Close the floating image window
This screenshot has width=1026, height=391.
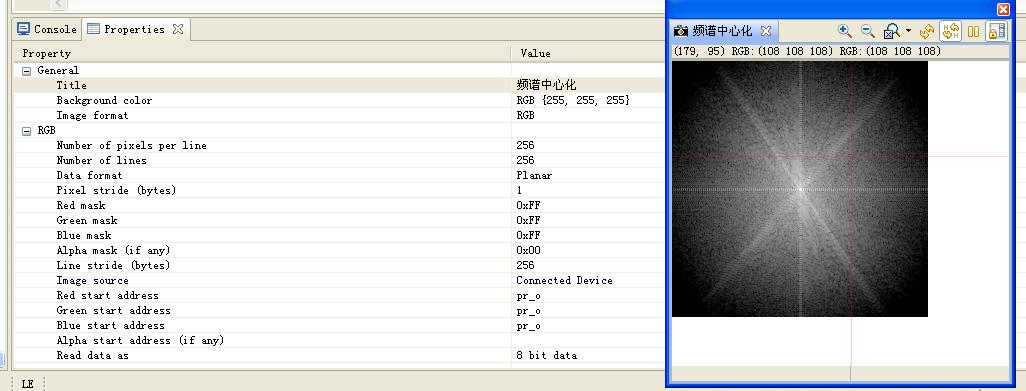(1003, 9)
